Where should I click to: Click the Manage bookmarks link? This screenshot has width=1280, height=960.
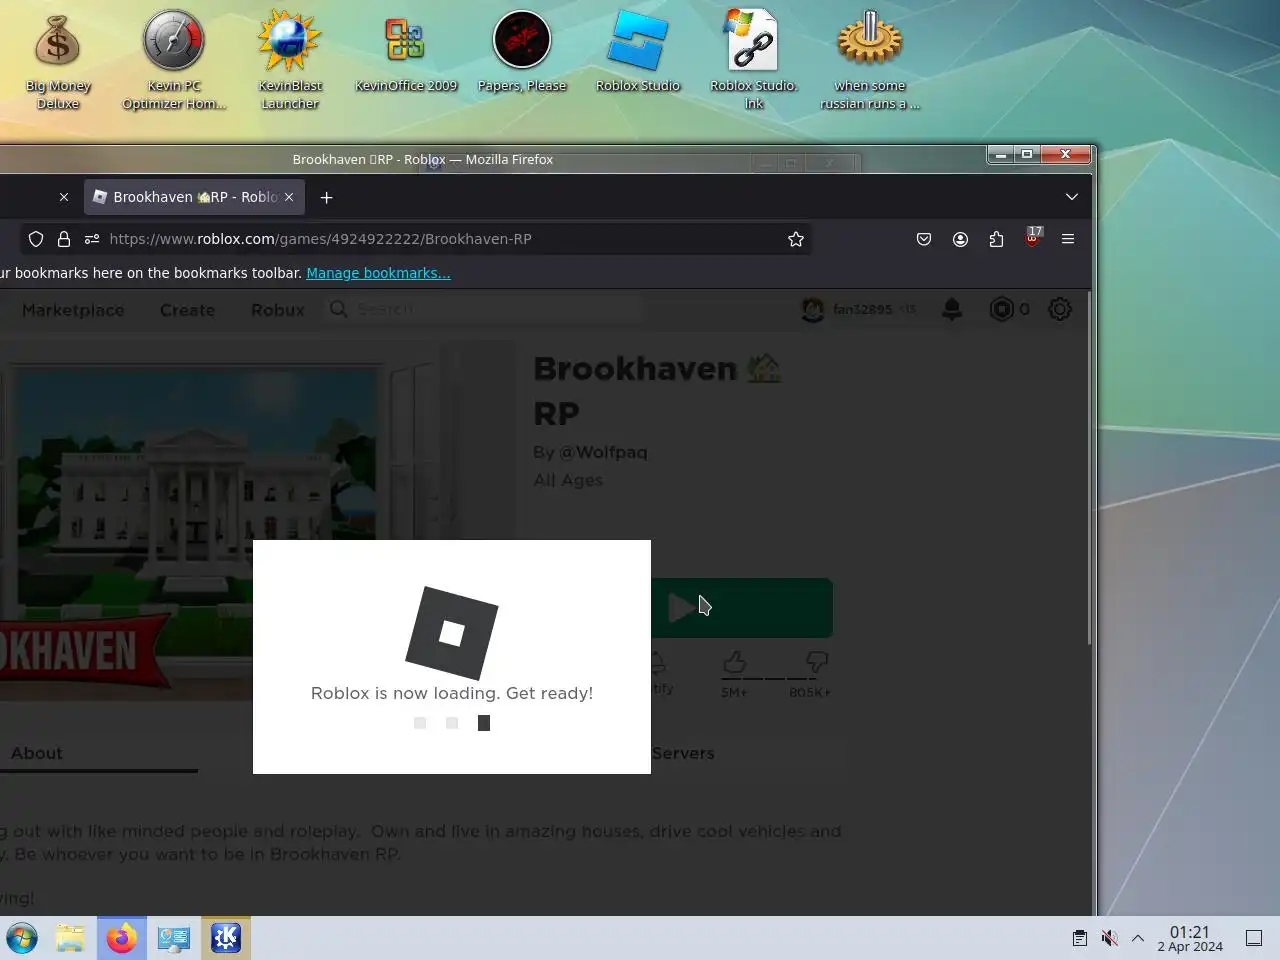(x=378, y=273)
